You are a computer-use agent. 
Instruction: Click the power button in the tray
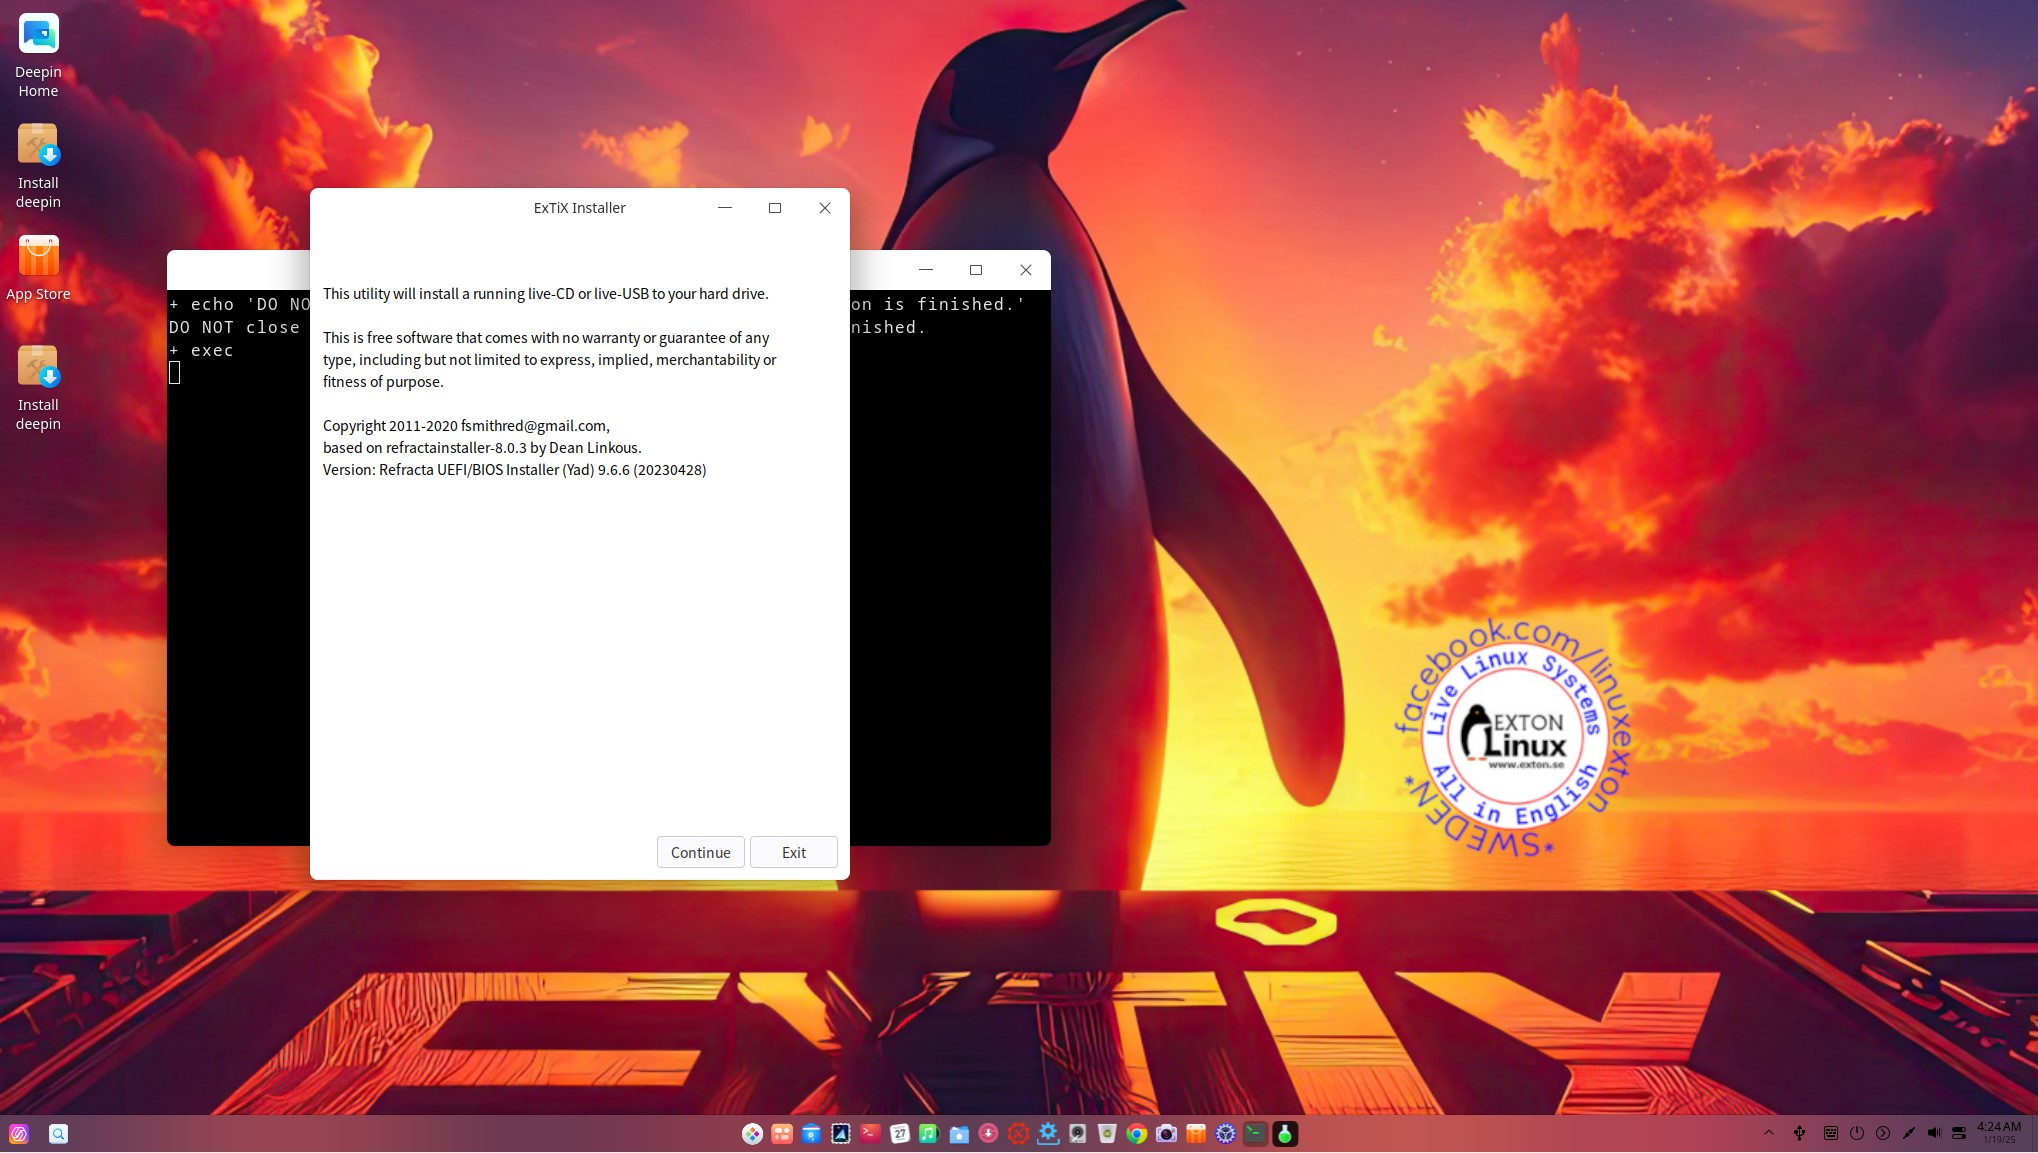click(x=1856, y=1133)
